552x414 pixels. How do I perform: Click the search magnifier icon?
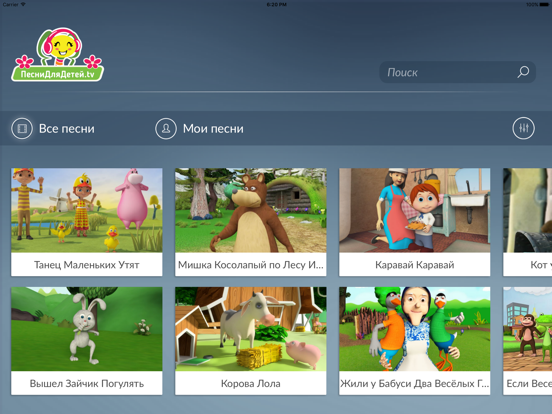click(x=523, y=72)
